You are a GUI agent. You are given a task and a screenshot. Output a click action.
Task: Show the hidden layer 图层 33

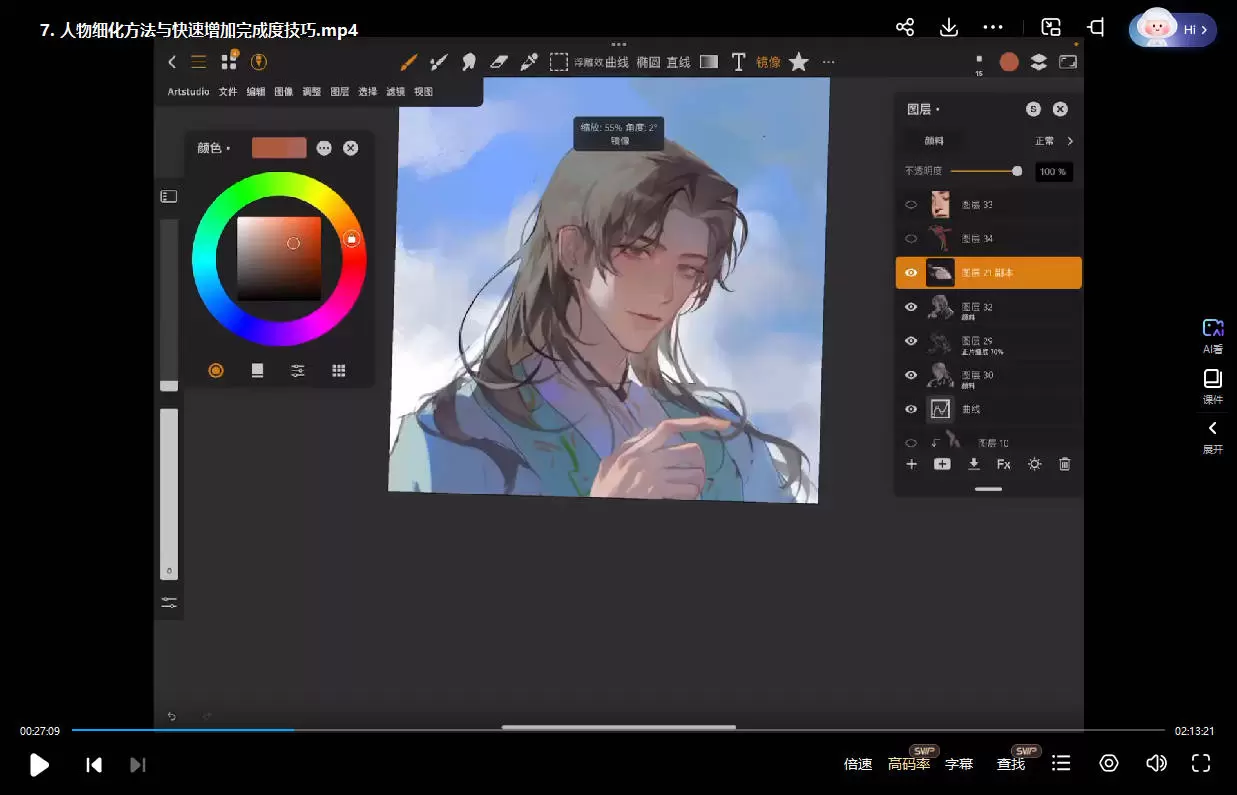(x=911, y=205)
